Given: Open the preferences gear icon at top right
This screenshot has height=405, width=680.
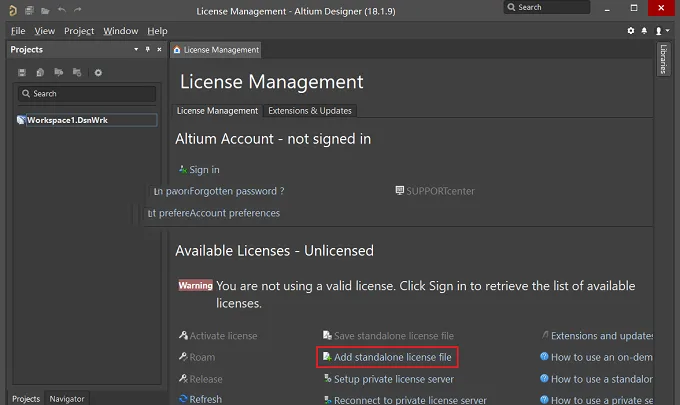Looking at the screenshot, I should (x=631, y=31).
